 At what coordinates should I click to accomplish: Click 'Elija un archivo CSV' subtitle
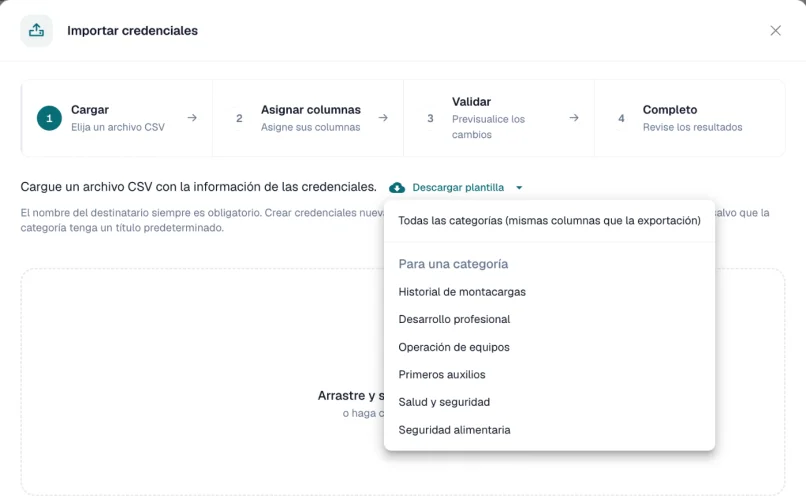pos(118,127)
